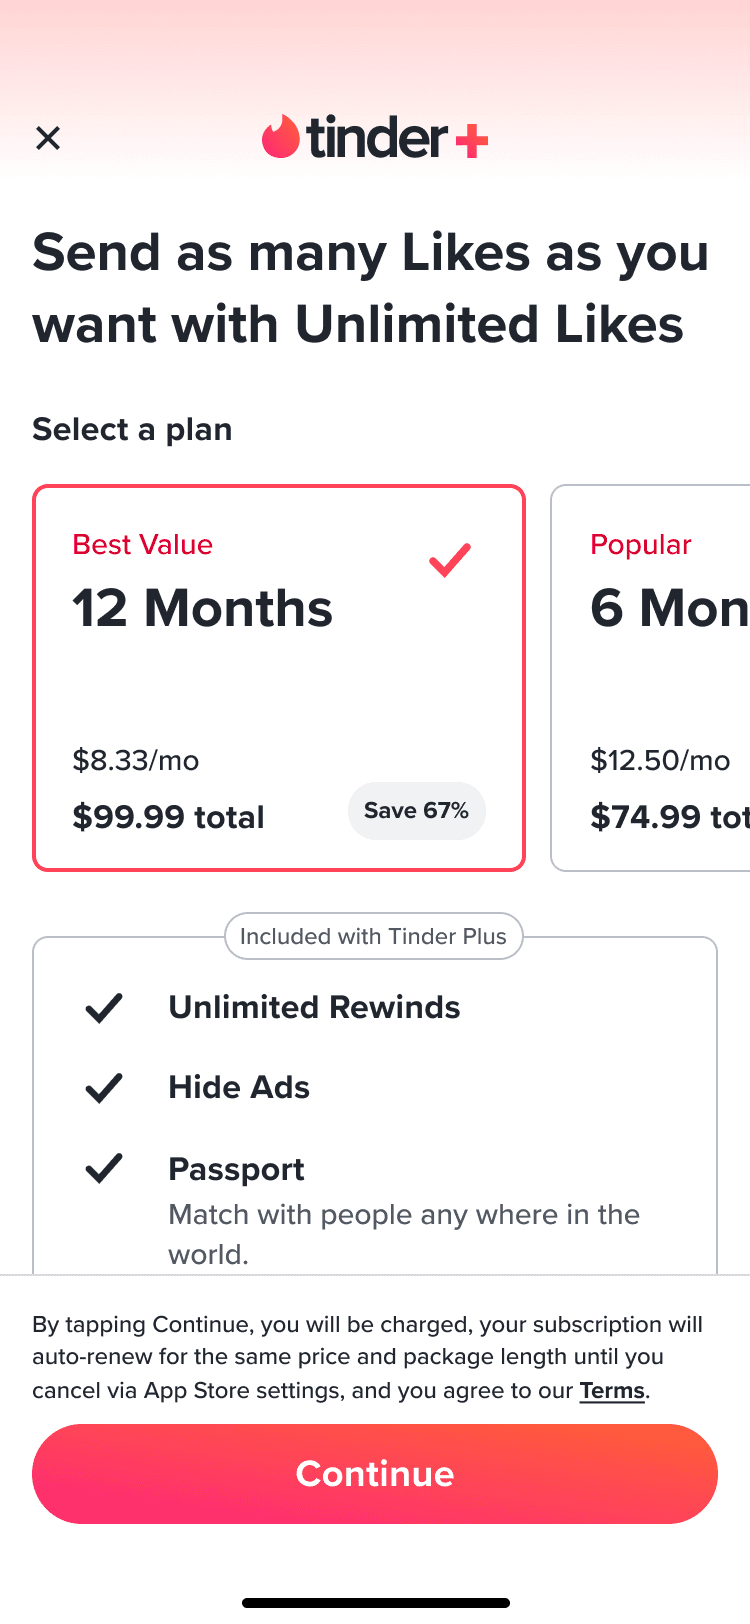
Task: Open the Terms link
Action: (x=612, y=1391)
